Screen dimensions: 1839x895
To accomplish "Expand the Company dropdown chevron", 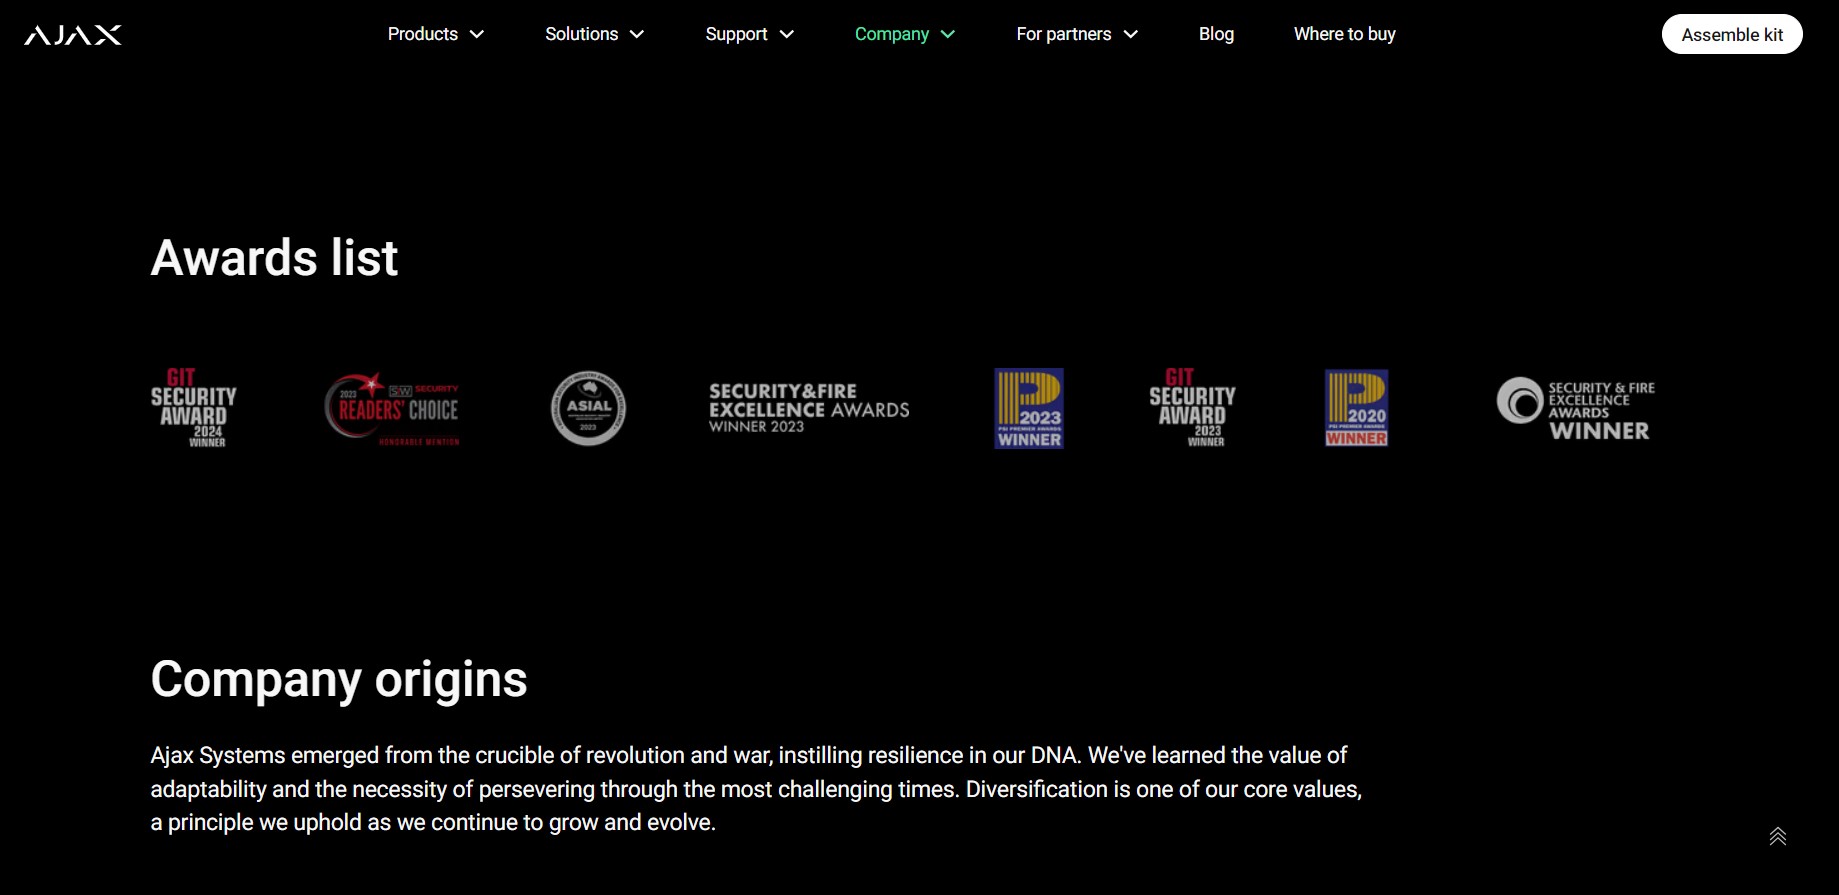I will [948, 34].
